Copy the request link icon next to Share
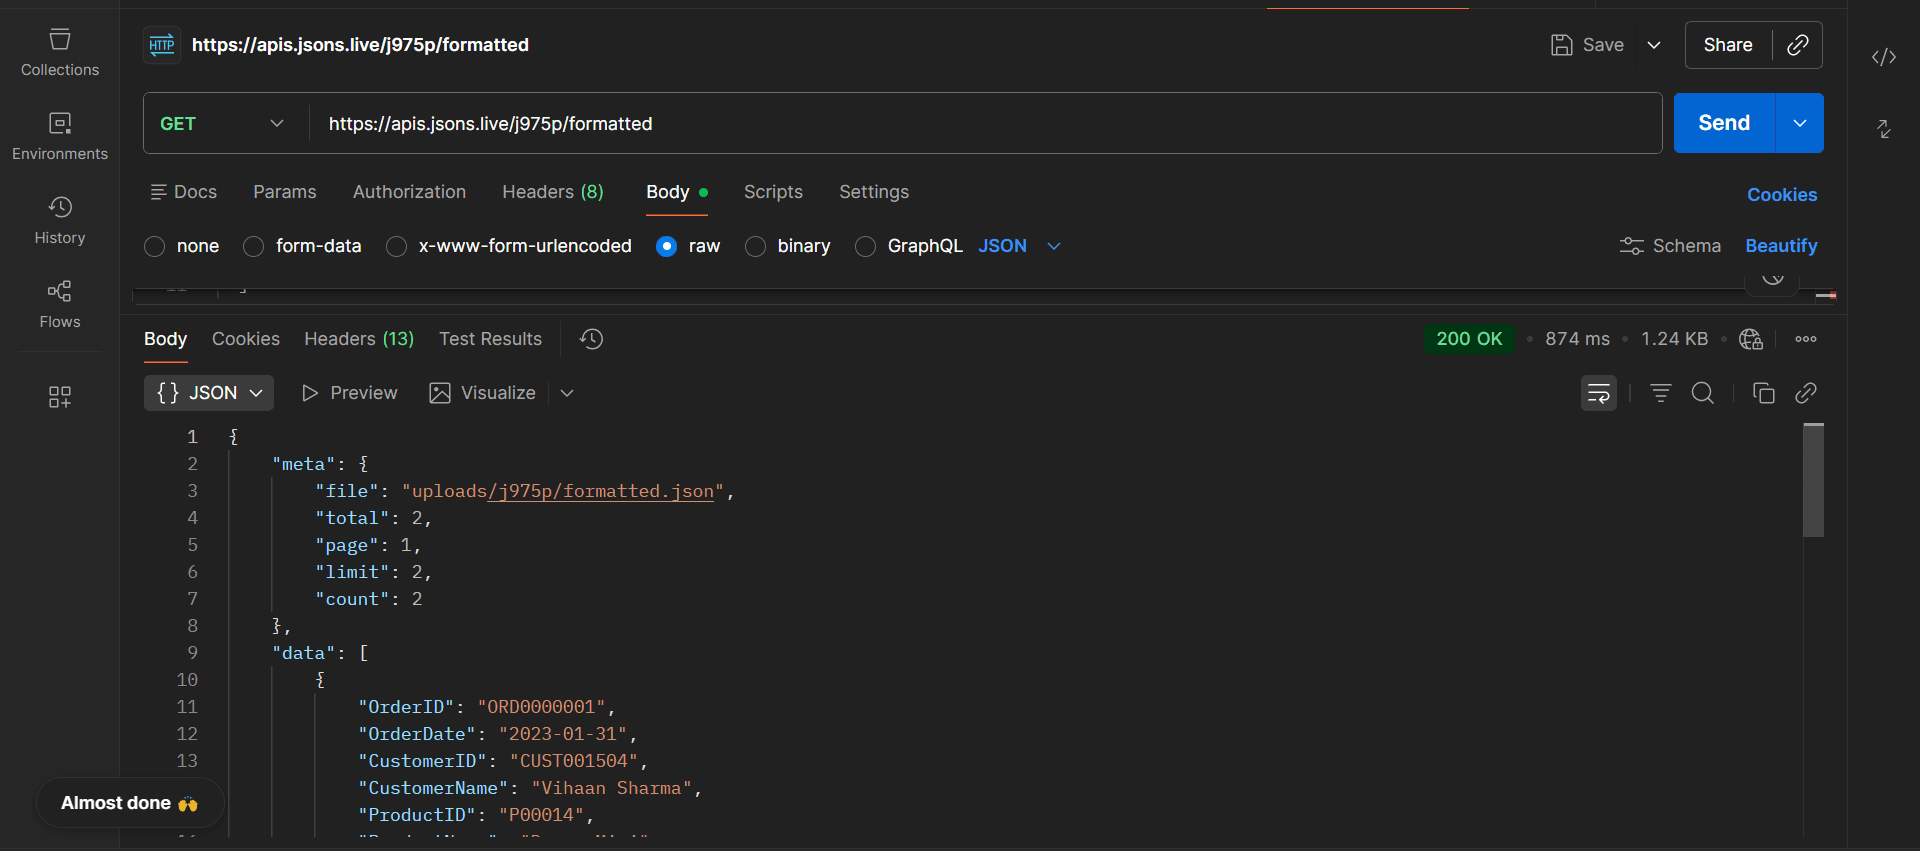The height and width of the screenshot is (851, 1920). (x=1798, y=45)
